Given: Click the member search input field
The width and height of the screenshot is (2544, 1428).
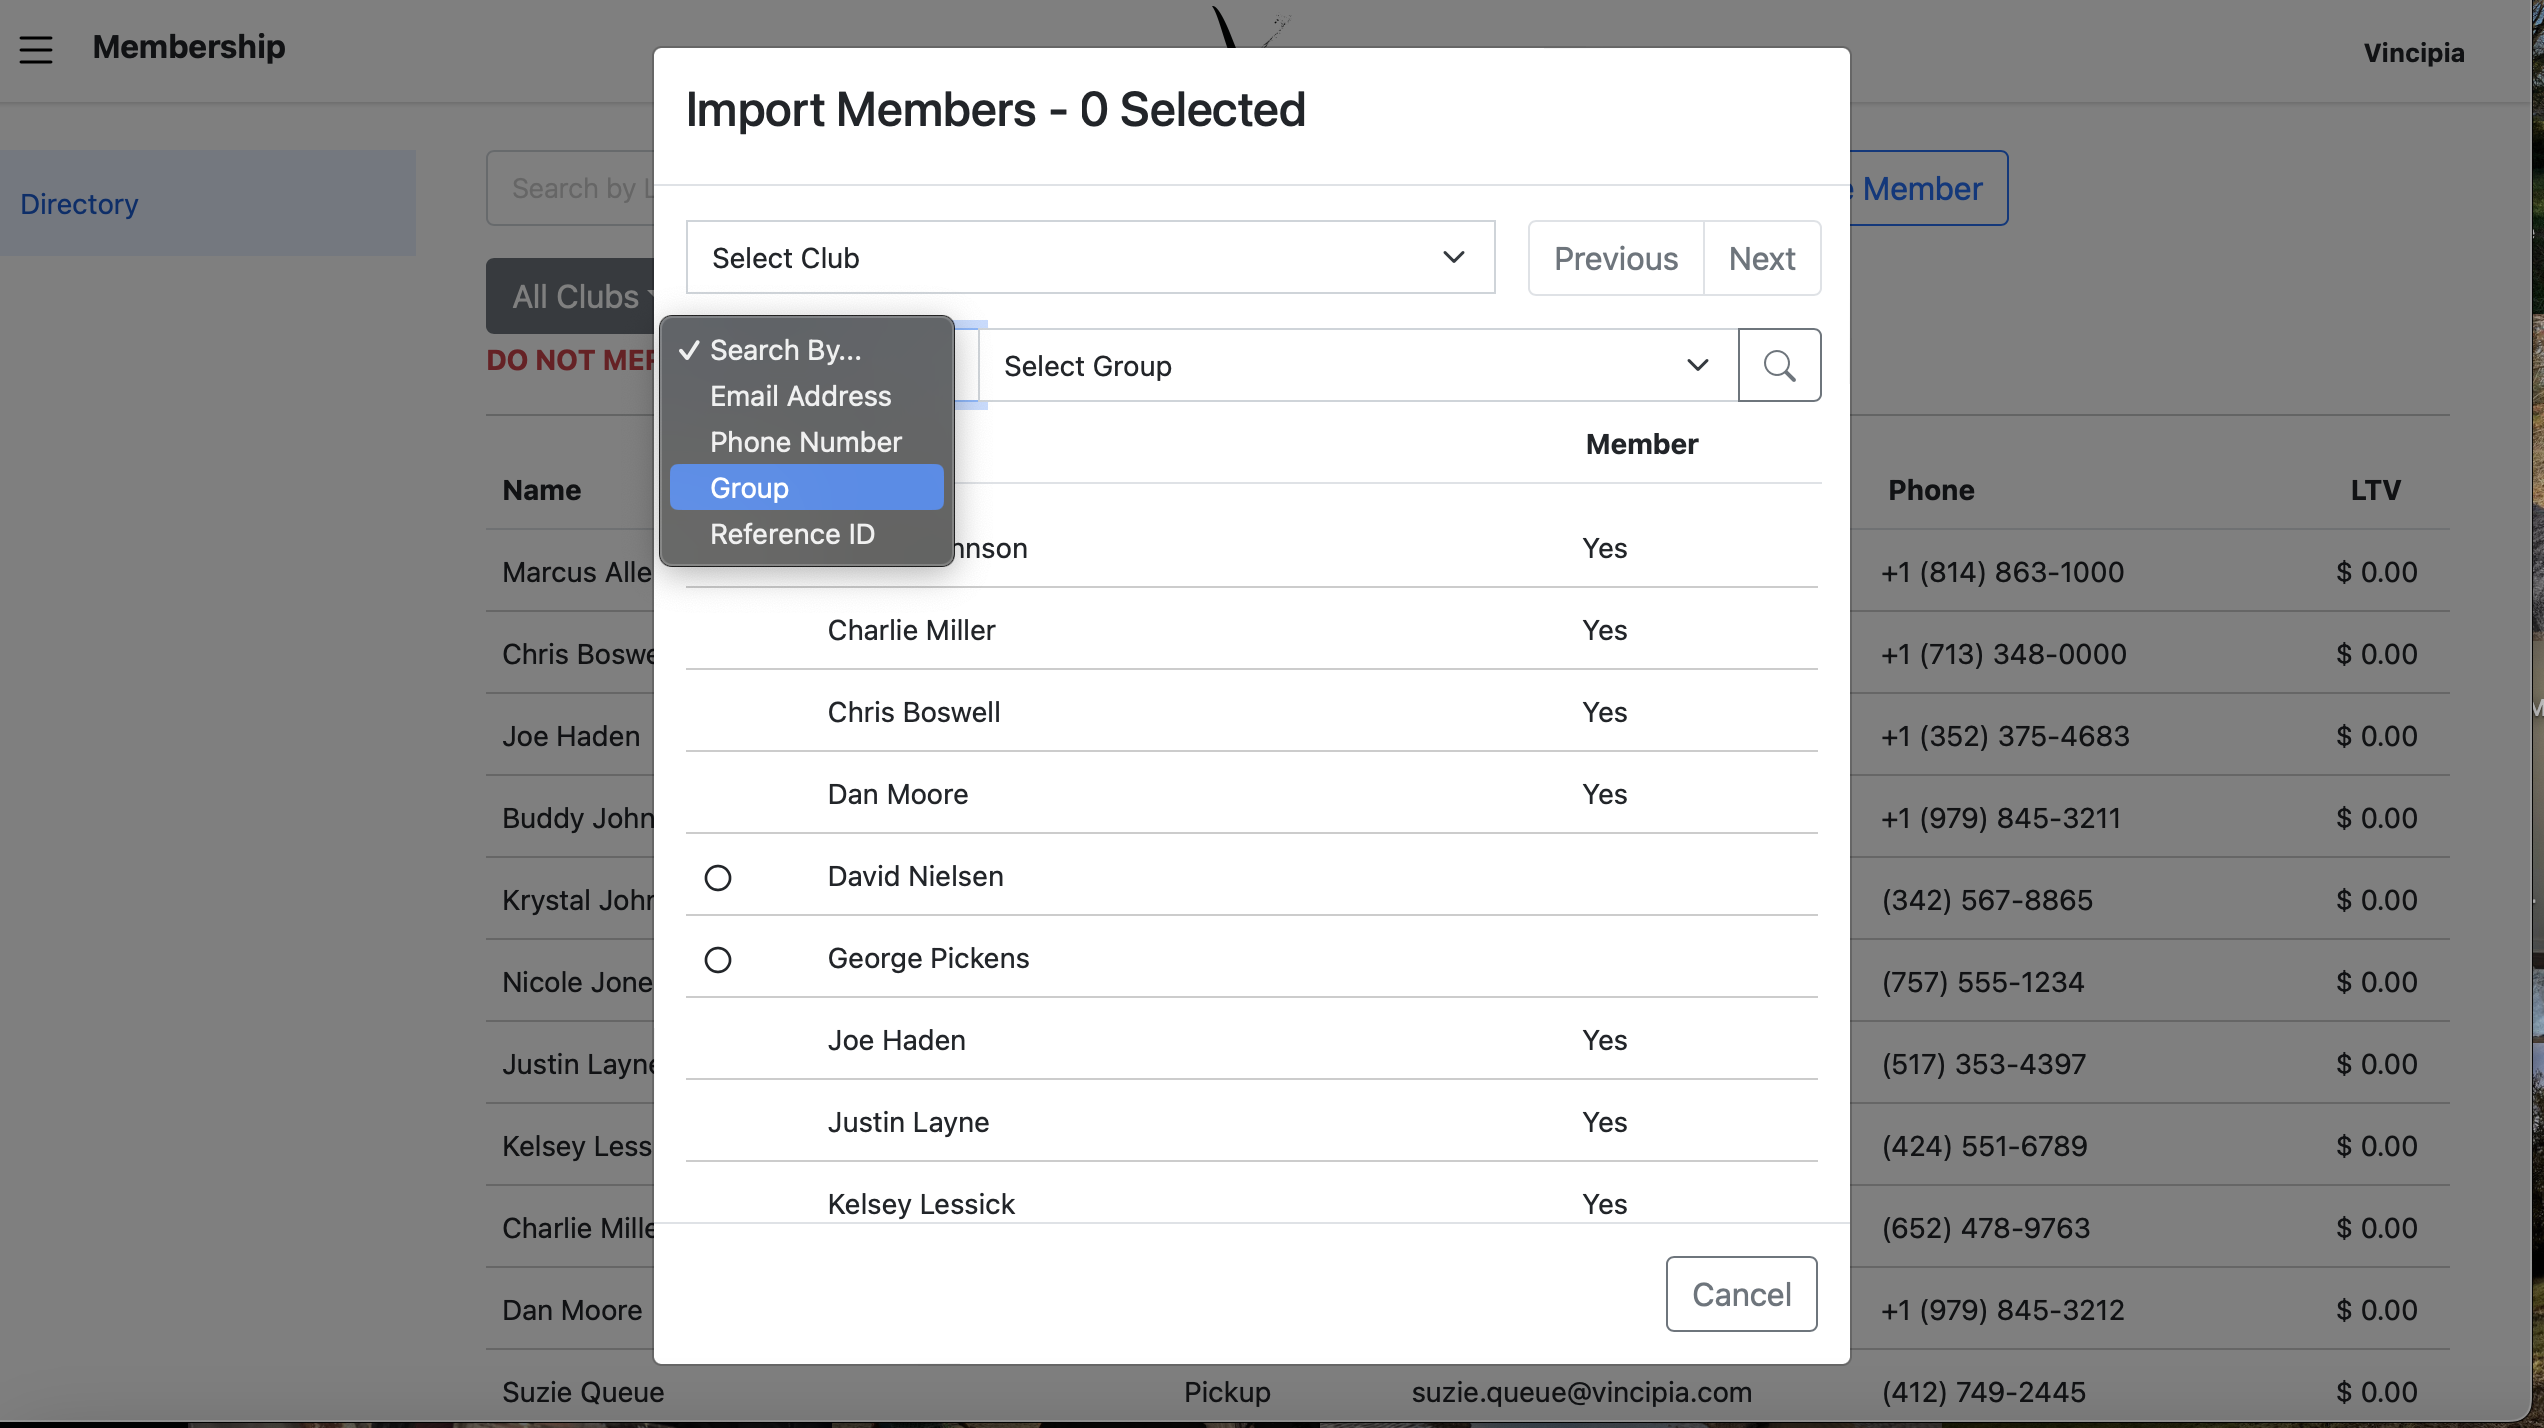Looking at the screenshot, I should pos(572,188).
